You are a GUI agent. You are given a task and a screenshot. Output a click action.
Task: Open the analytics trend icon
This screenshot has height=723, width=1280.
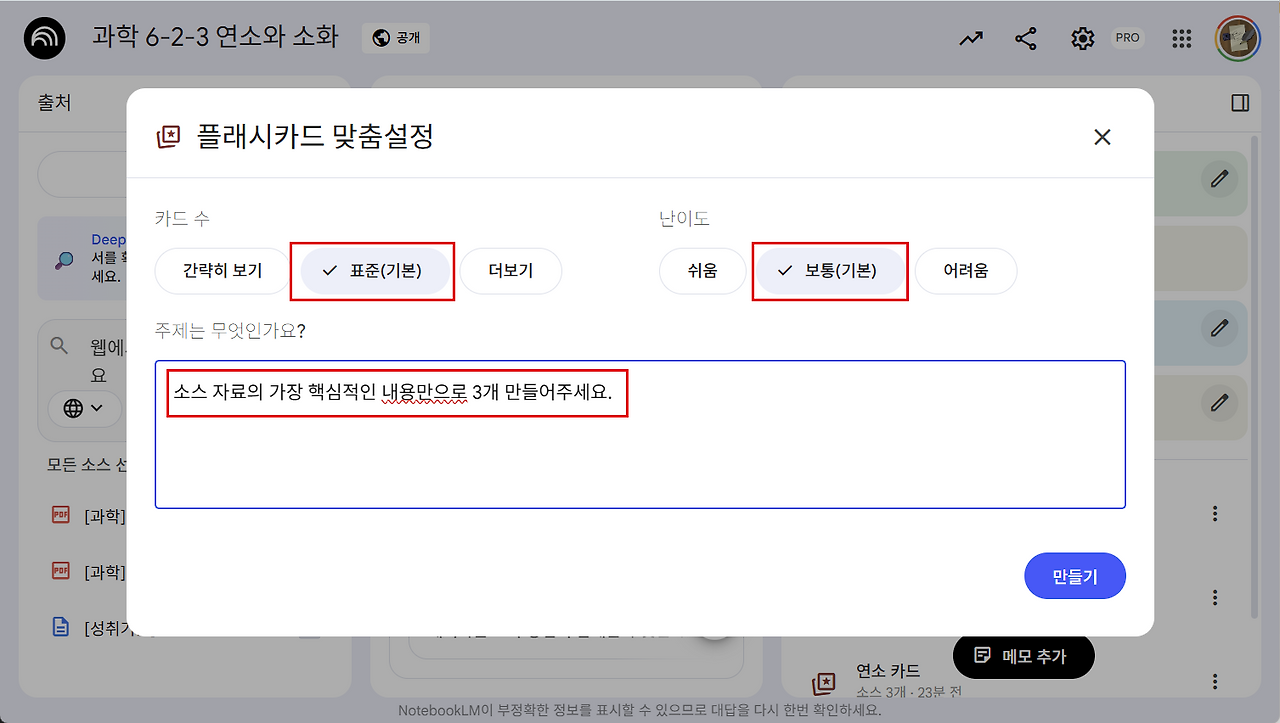click(970, 39)
